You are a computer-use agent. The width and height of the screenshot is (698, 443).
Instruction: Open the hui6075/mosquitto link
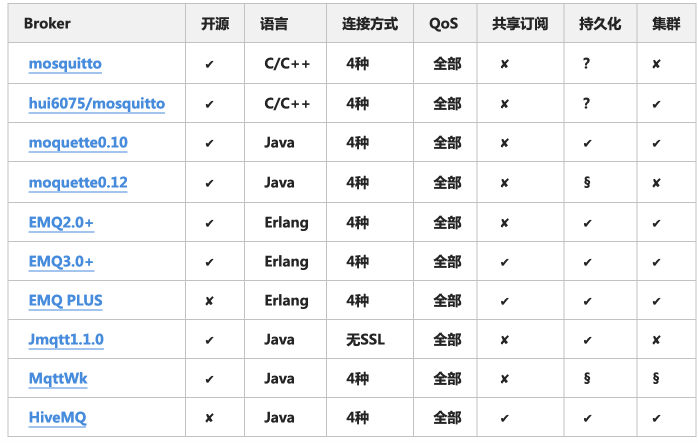97,103
